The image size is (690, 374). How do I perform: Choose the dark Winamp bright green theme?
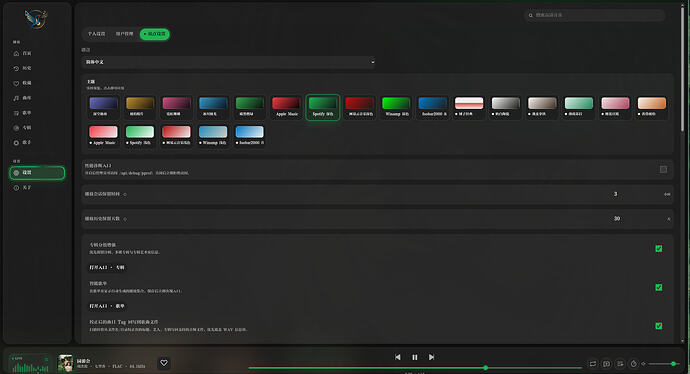pyautogui.click(x=396, y=107)
